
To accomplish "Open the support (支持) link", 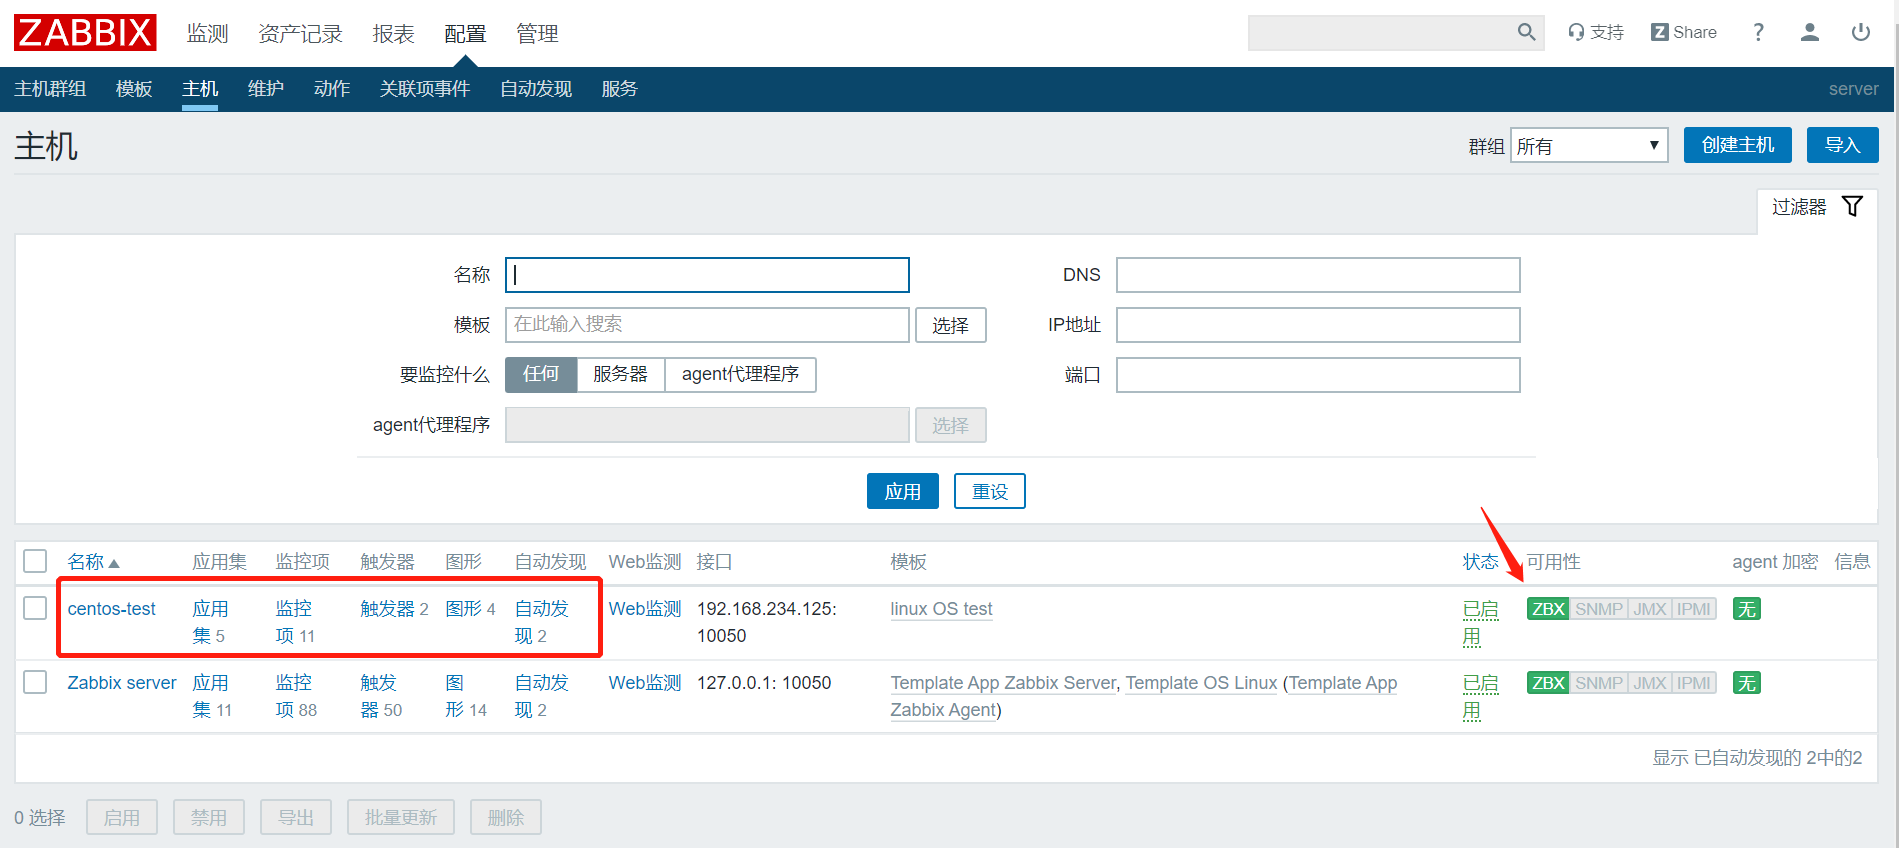I will 1596,32.
